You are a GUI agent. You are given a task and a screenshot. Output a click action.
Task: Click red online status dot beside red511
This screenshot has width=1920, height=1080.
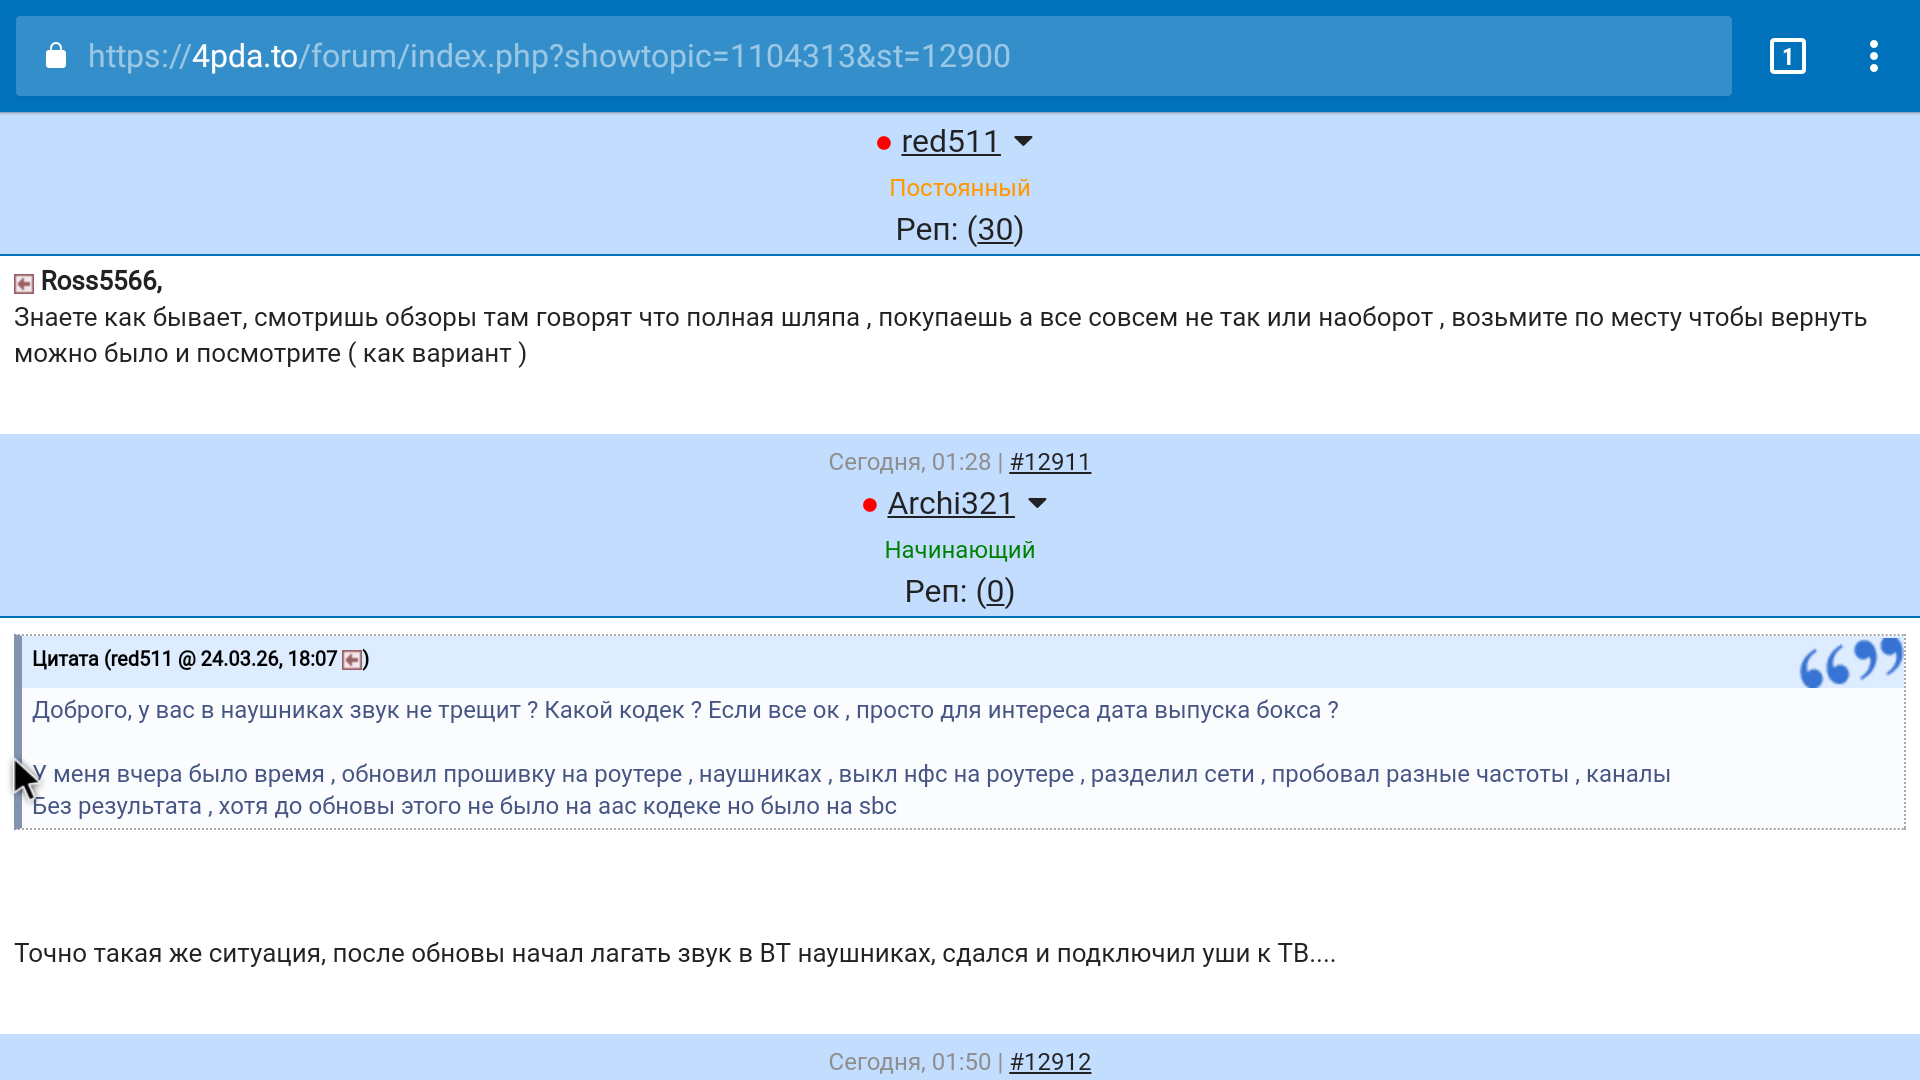(883, 143)
